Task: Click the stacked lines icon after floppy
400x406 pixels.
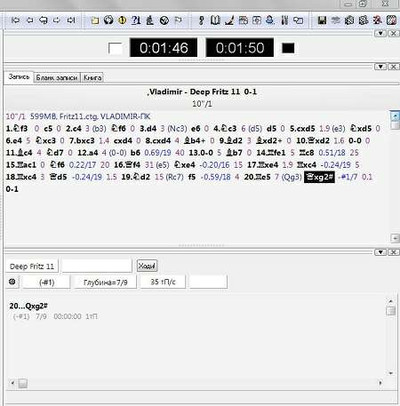Action: (336, 21)
